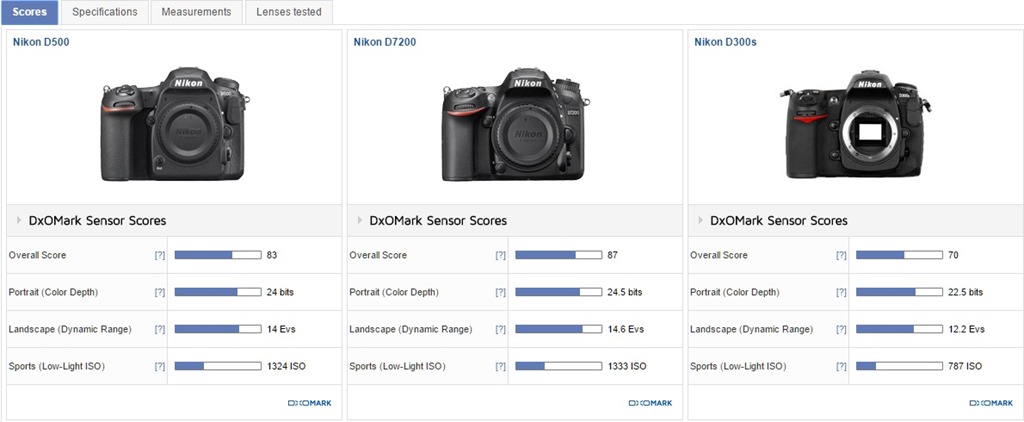The height and width of the screenshot is (422, 1024).
Task: Open the Lenses tested tab
Action: (289, 12)
